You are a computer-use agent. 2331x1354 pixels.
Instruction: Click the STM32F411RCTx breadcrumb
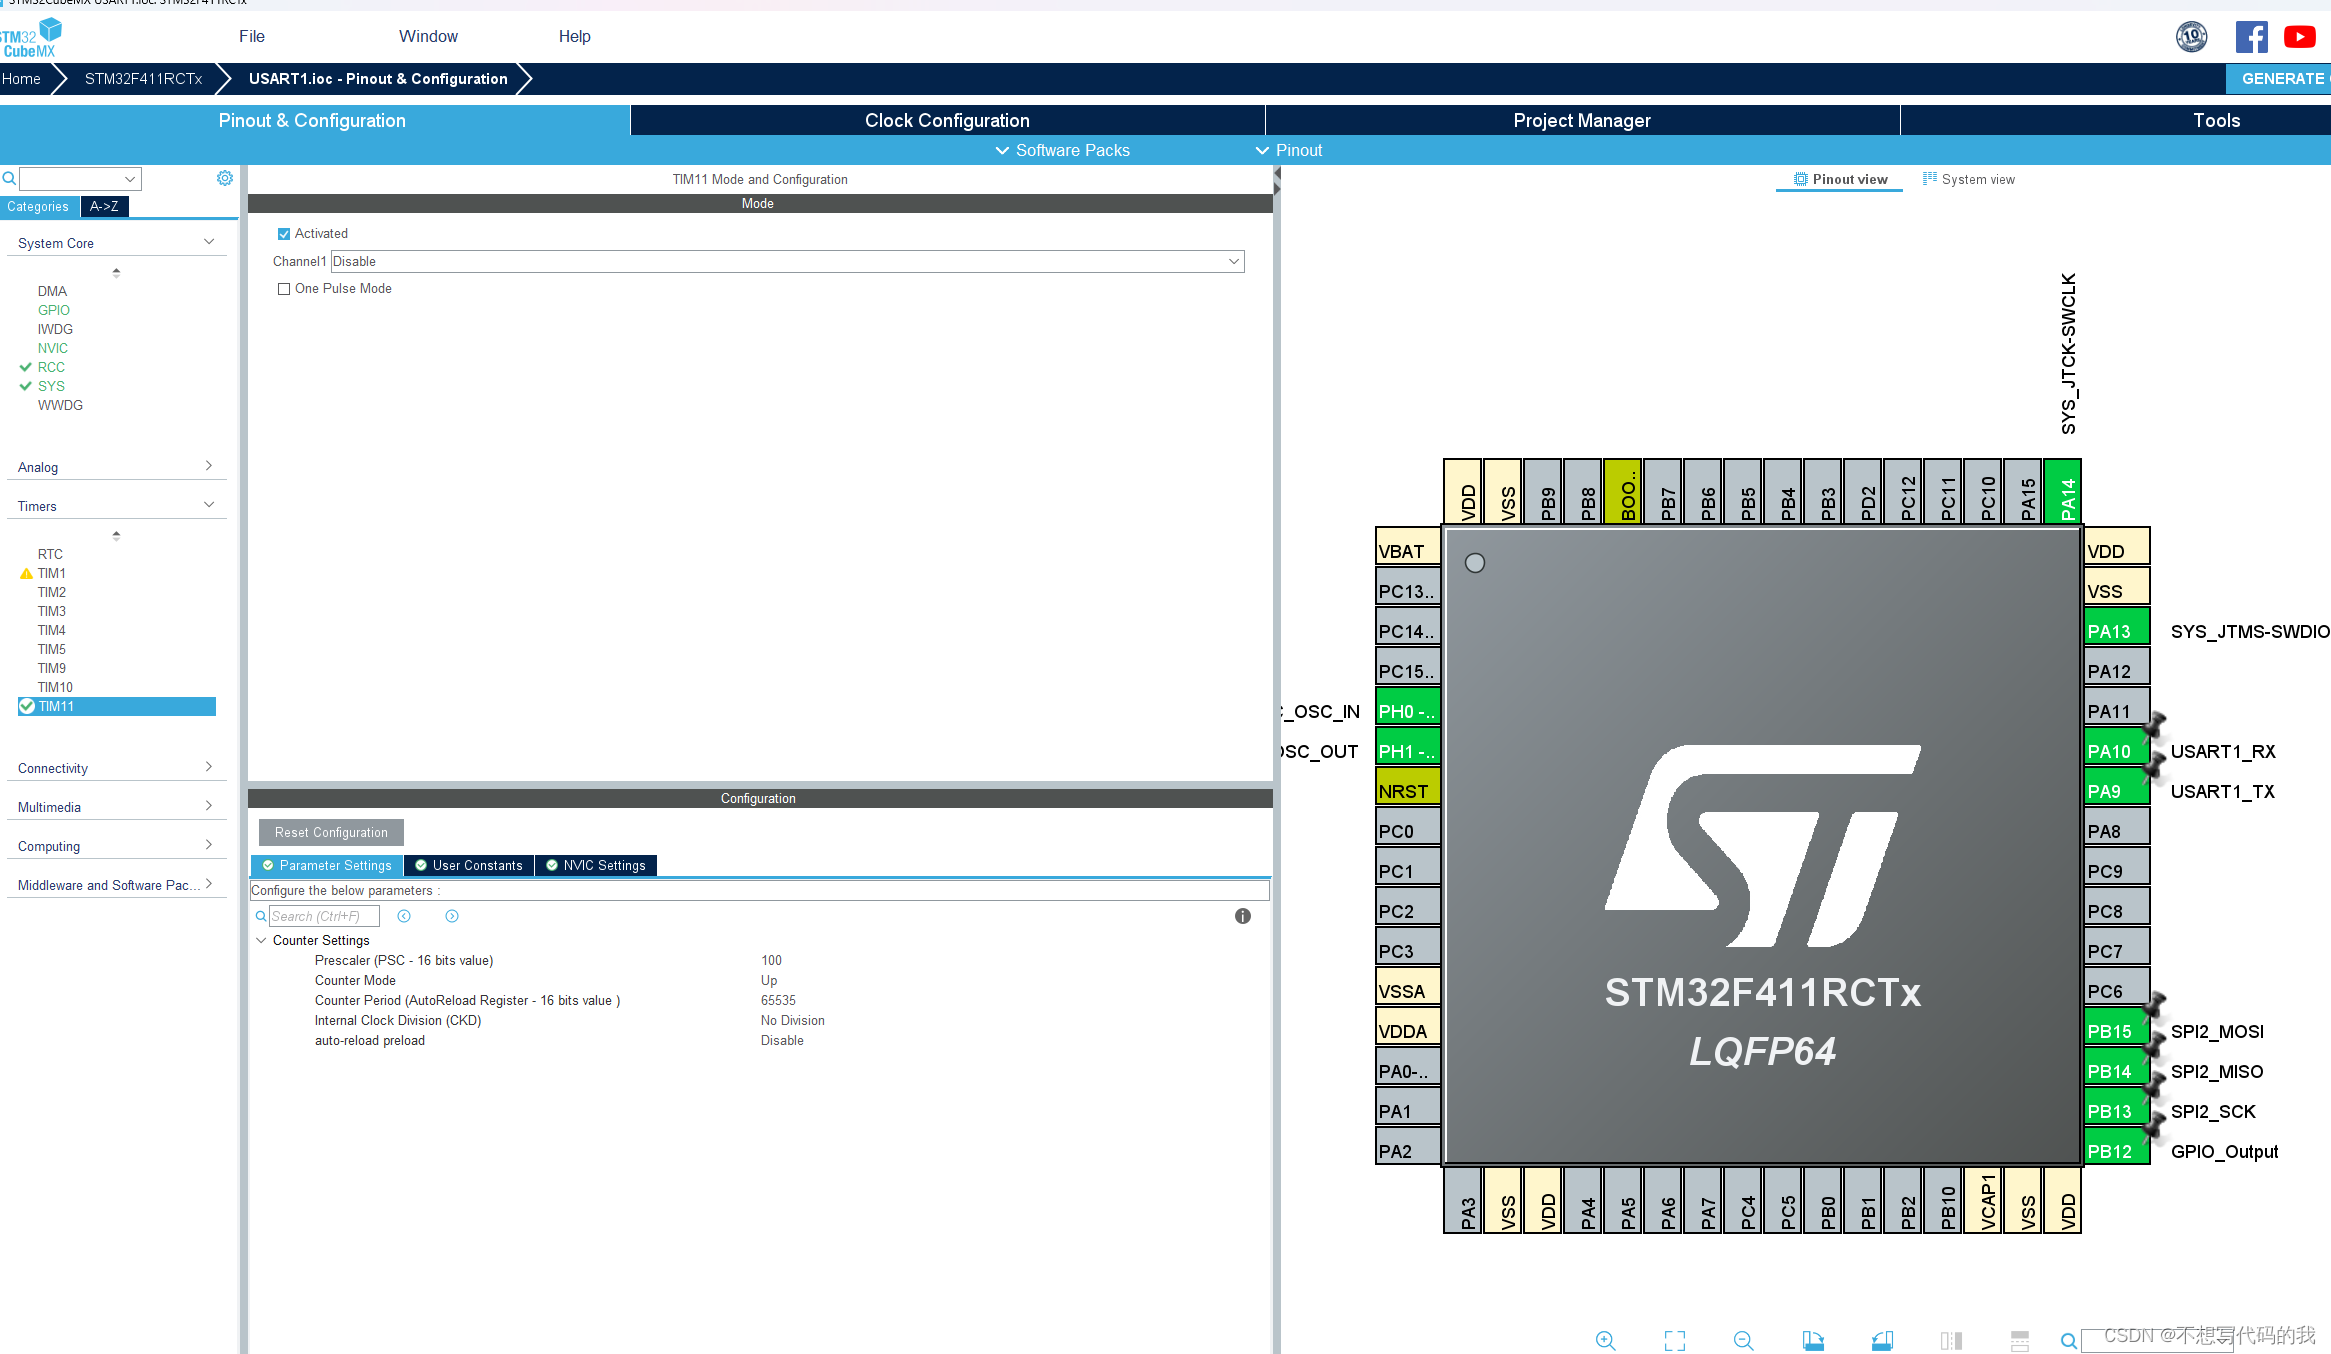[143, 79]
